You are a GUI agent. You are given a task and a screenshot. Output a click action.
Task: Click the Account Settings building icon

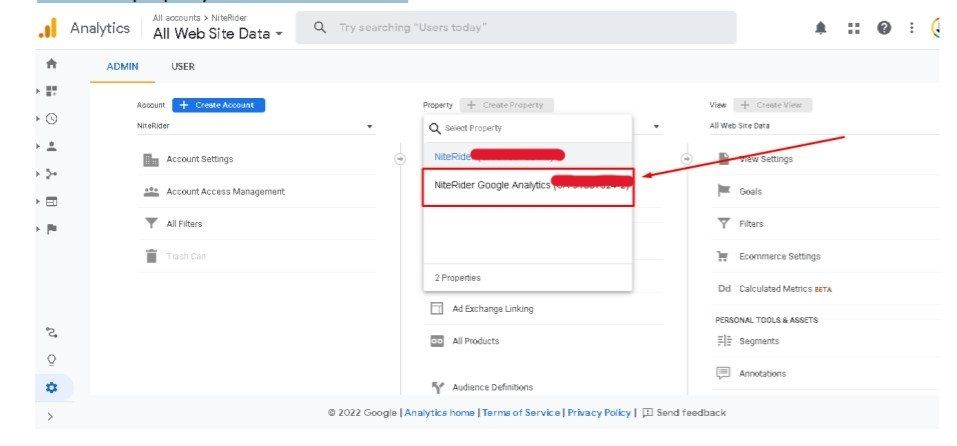(151, 159)
